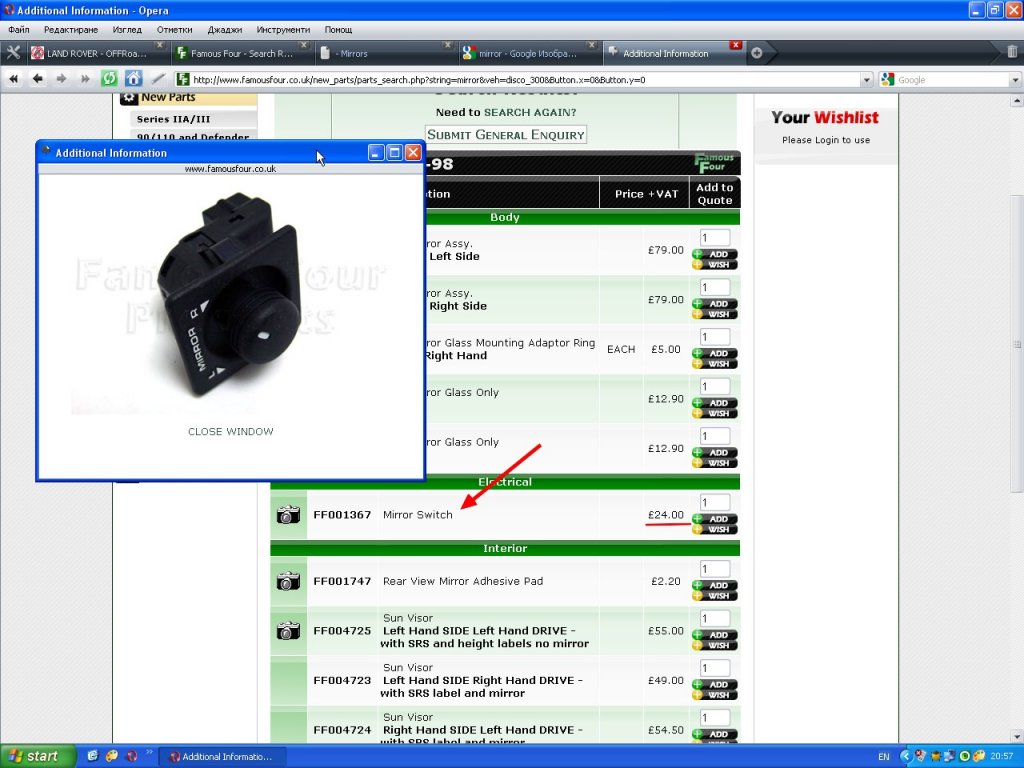This screenshot has height=768, width=1024.
Task: Click camera icon for FF001747 Adhesive Pad
Action: click(x=288, y=581)
